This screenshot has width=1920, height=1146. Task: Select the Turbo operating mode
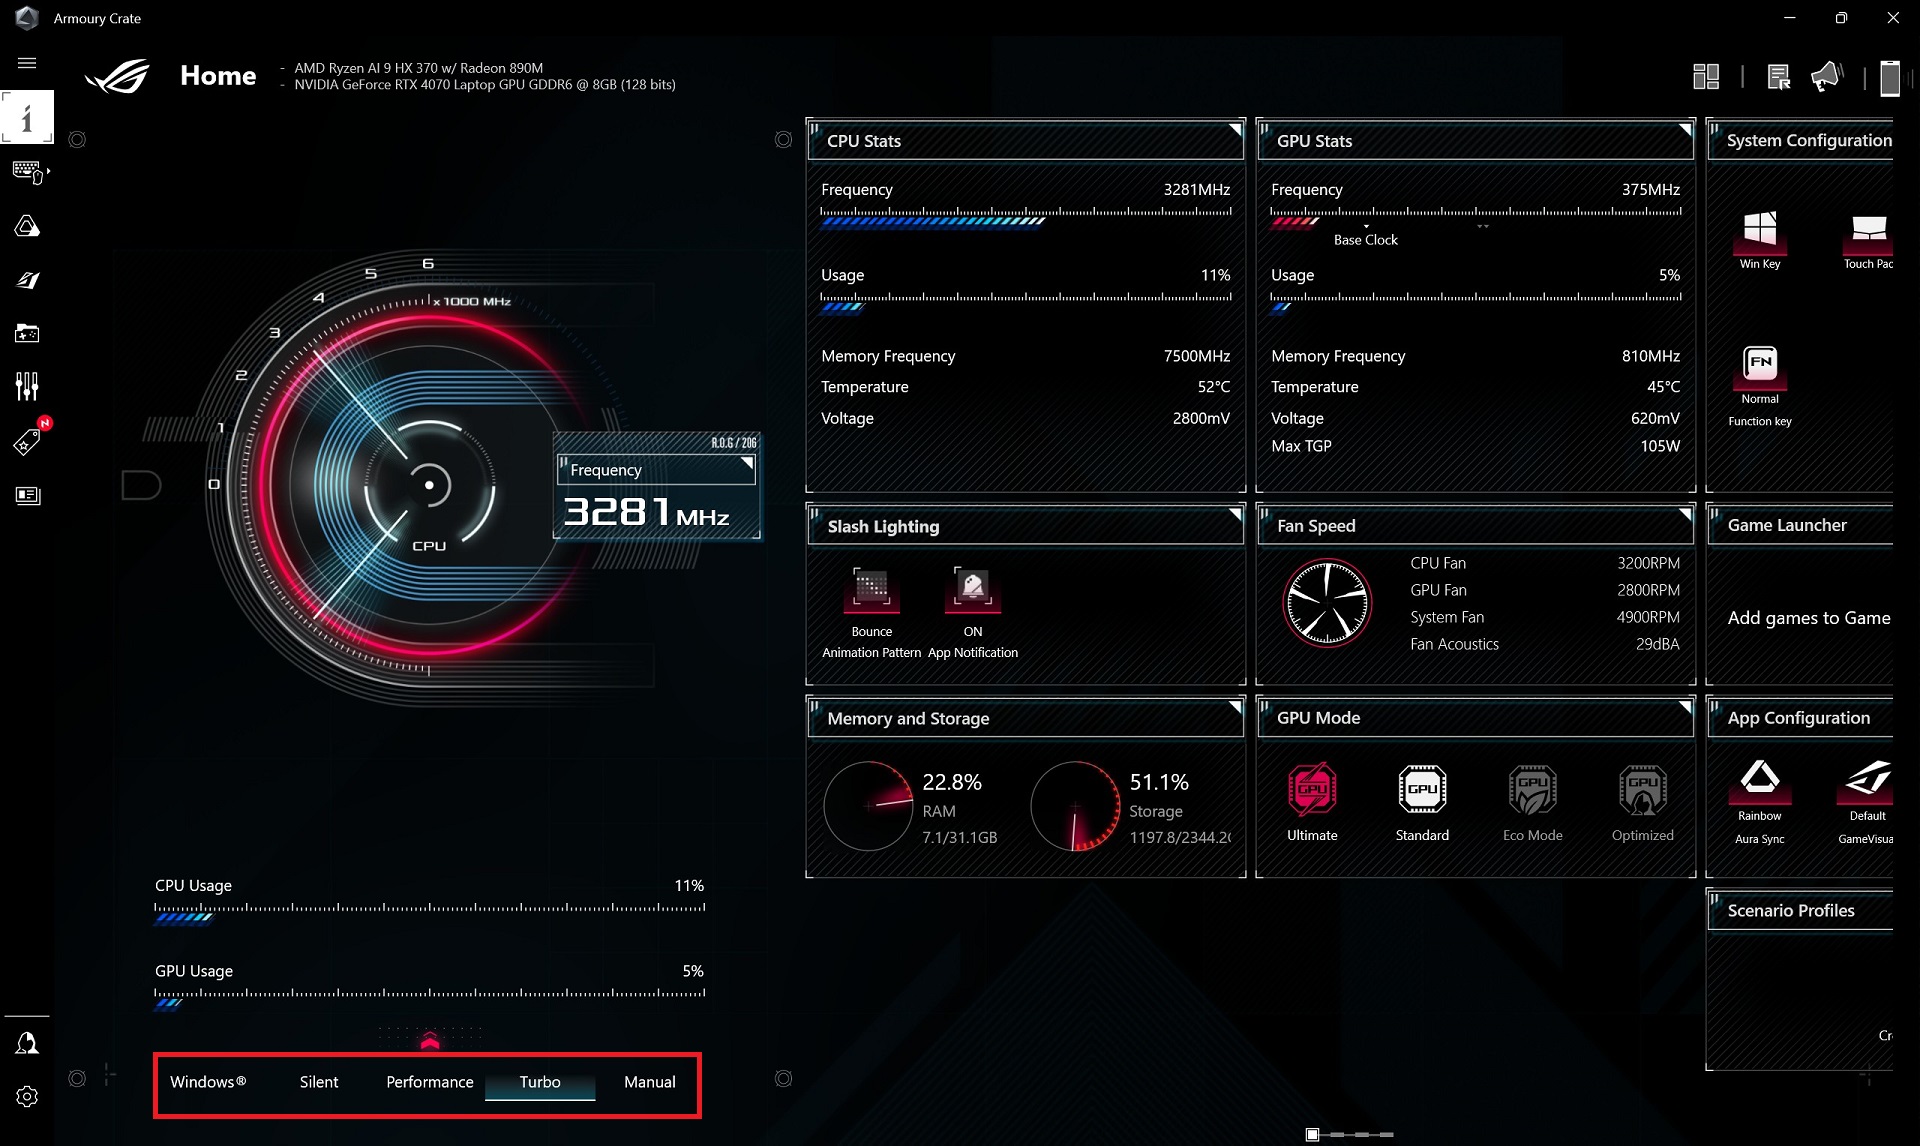pos(540,1082)
